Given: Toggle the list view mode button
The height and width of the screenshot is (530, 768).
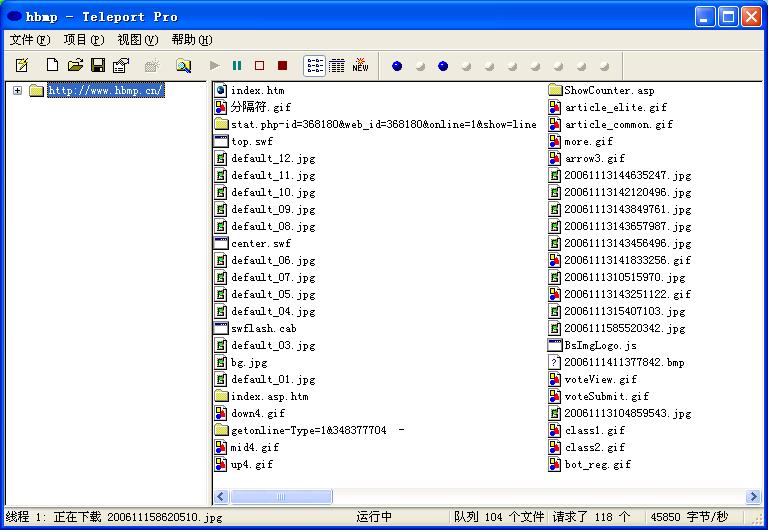Looking at the screenshot, I should coord(314,66).
